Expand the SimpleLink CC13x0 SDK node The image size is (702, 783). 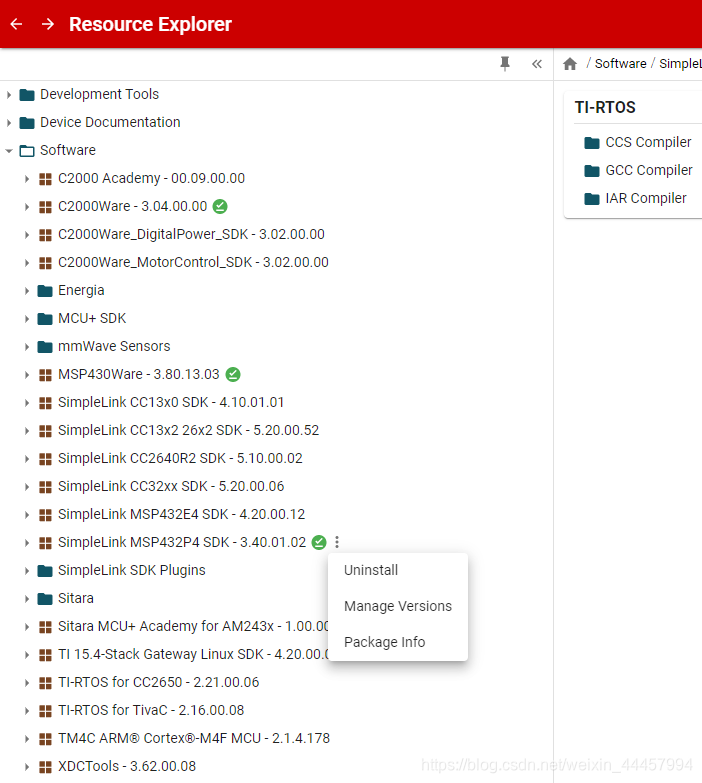[26, 402]
